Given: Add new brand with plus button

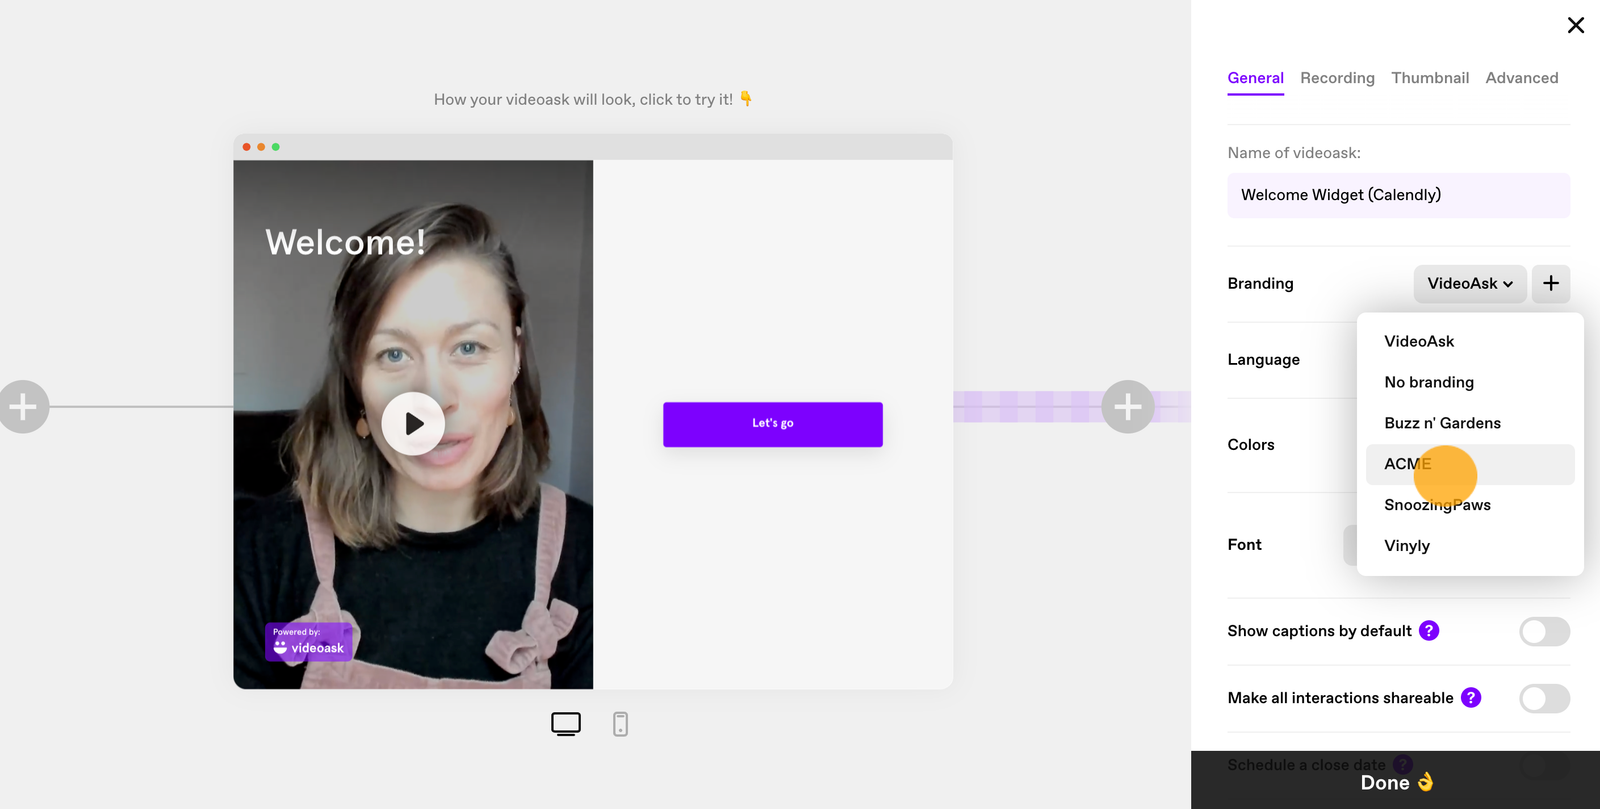Looking at the screenshot, I should [x=1551, y=284].
